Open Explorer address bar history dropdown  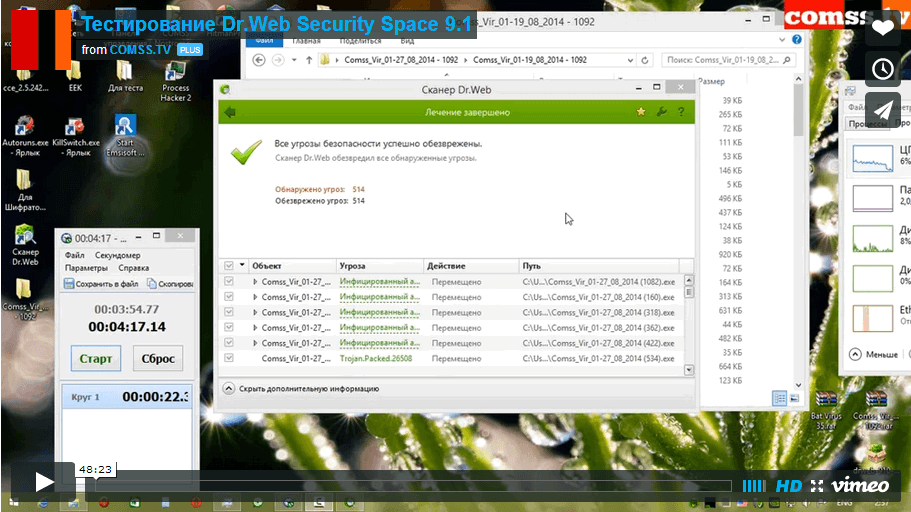[630, 60]
